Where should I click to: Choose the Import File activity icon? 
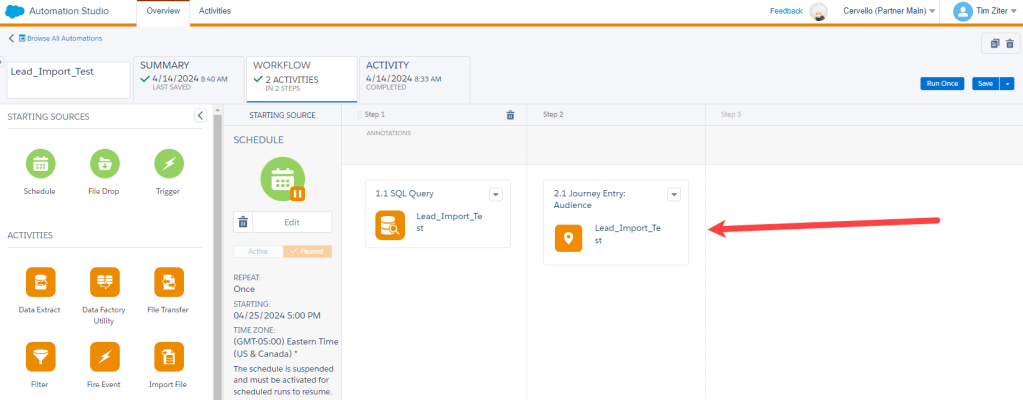(x=168, y=357)
